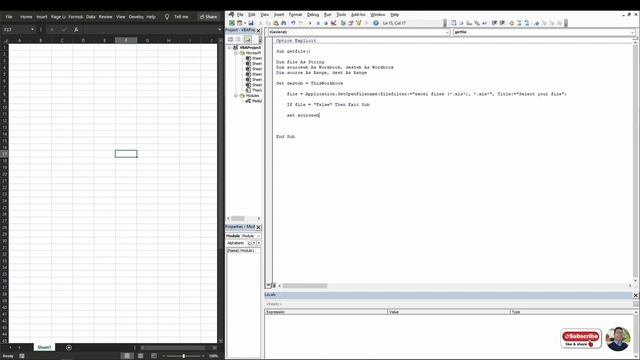
Task: Click the Save icon in VBA toolbar
Action: [251, 23]
